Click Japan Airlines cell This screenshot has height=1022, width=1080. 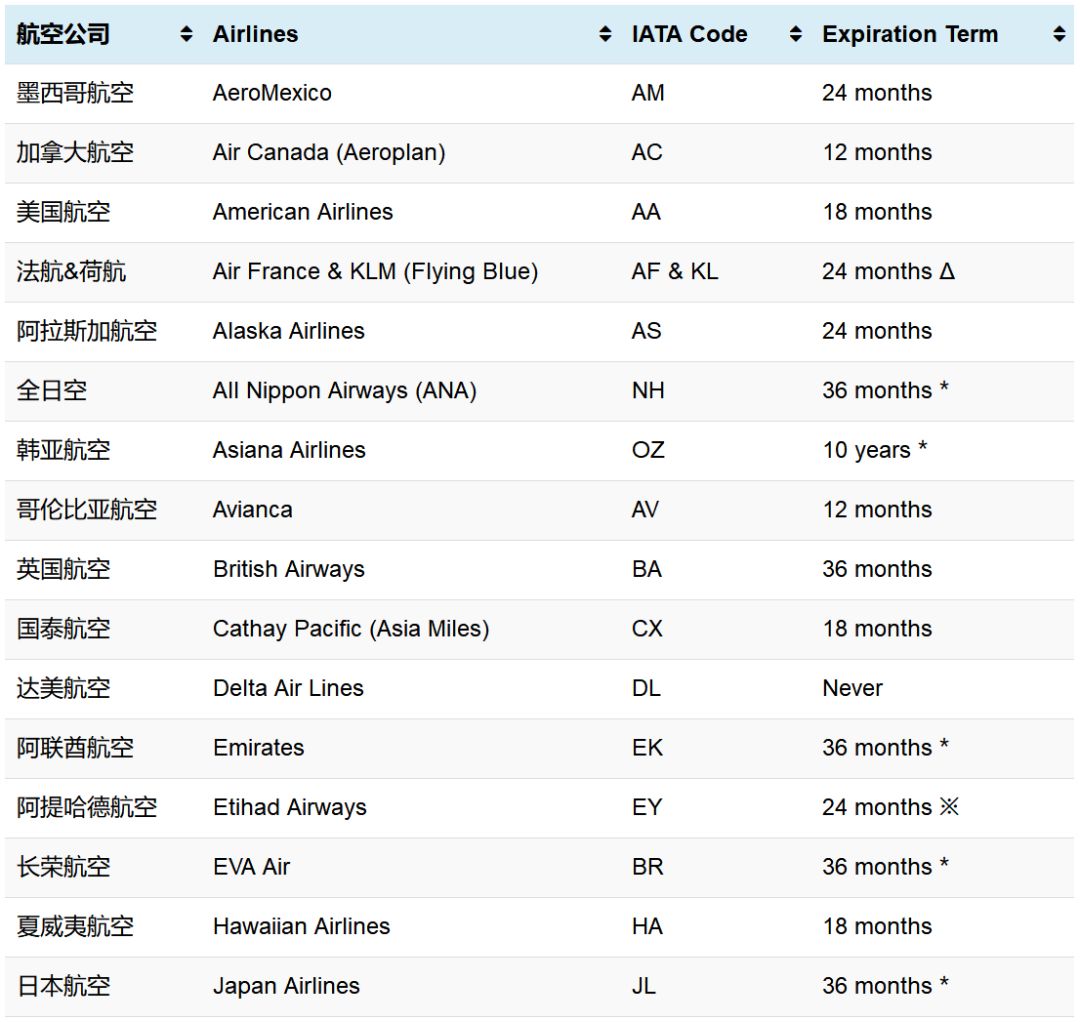coord(287,986)
